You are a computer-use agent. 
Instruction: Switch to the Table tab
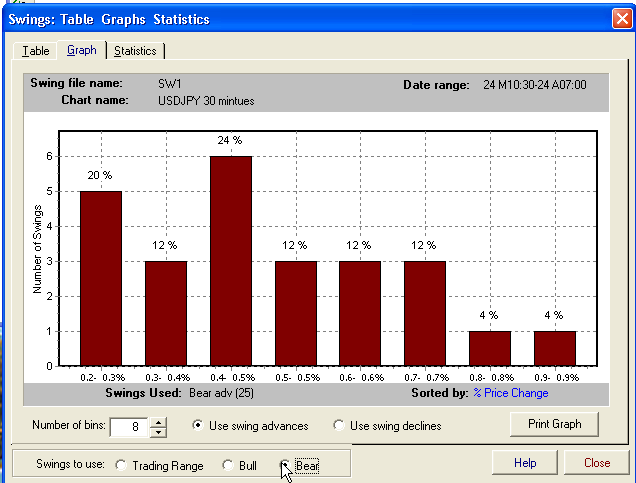[35, 51]
